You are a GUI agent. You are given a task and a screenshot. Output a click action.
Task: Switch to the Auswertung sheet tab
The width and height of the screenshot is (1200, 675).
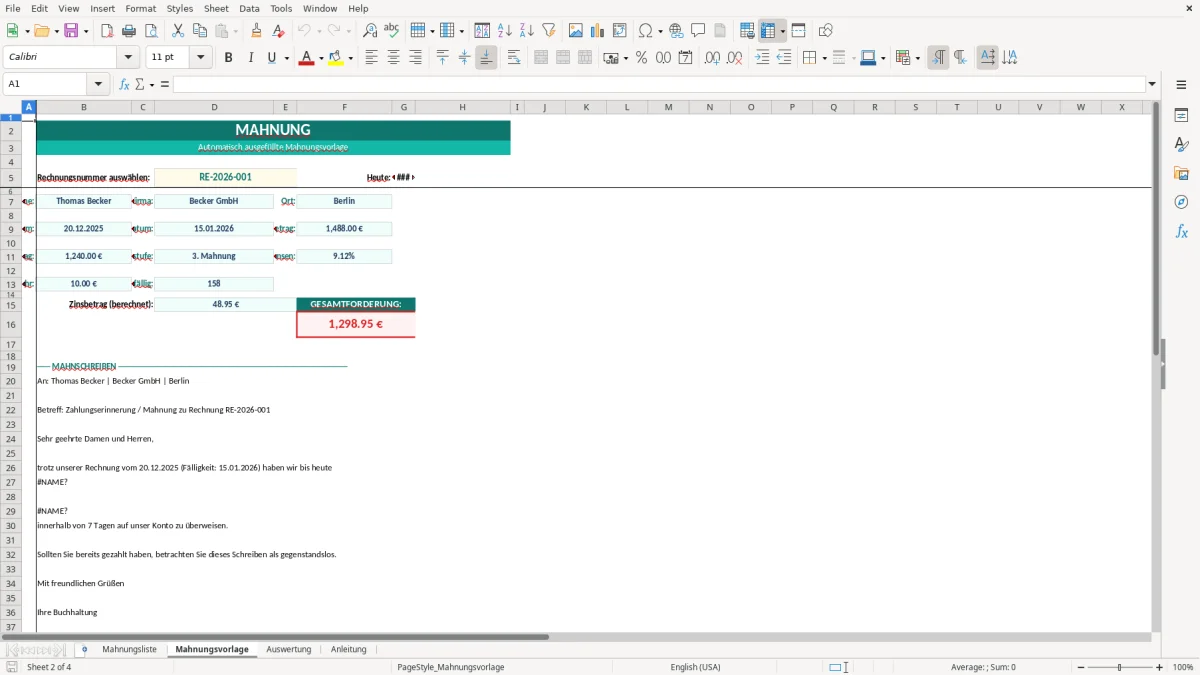click(x=289, y=649)
